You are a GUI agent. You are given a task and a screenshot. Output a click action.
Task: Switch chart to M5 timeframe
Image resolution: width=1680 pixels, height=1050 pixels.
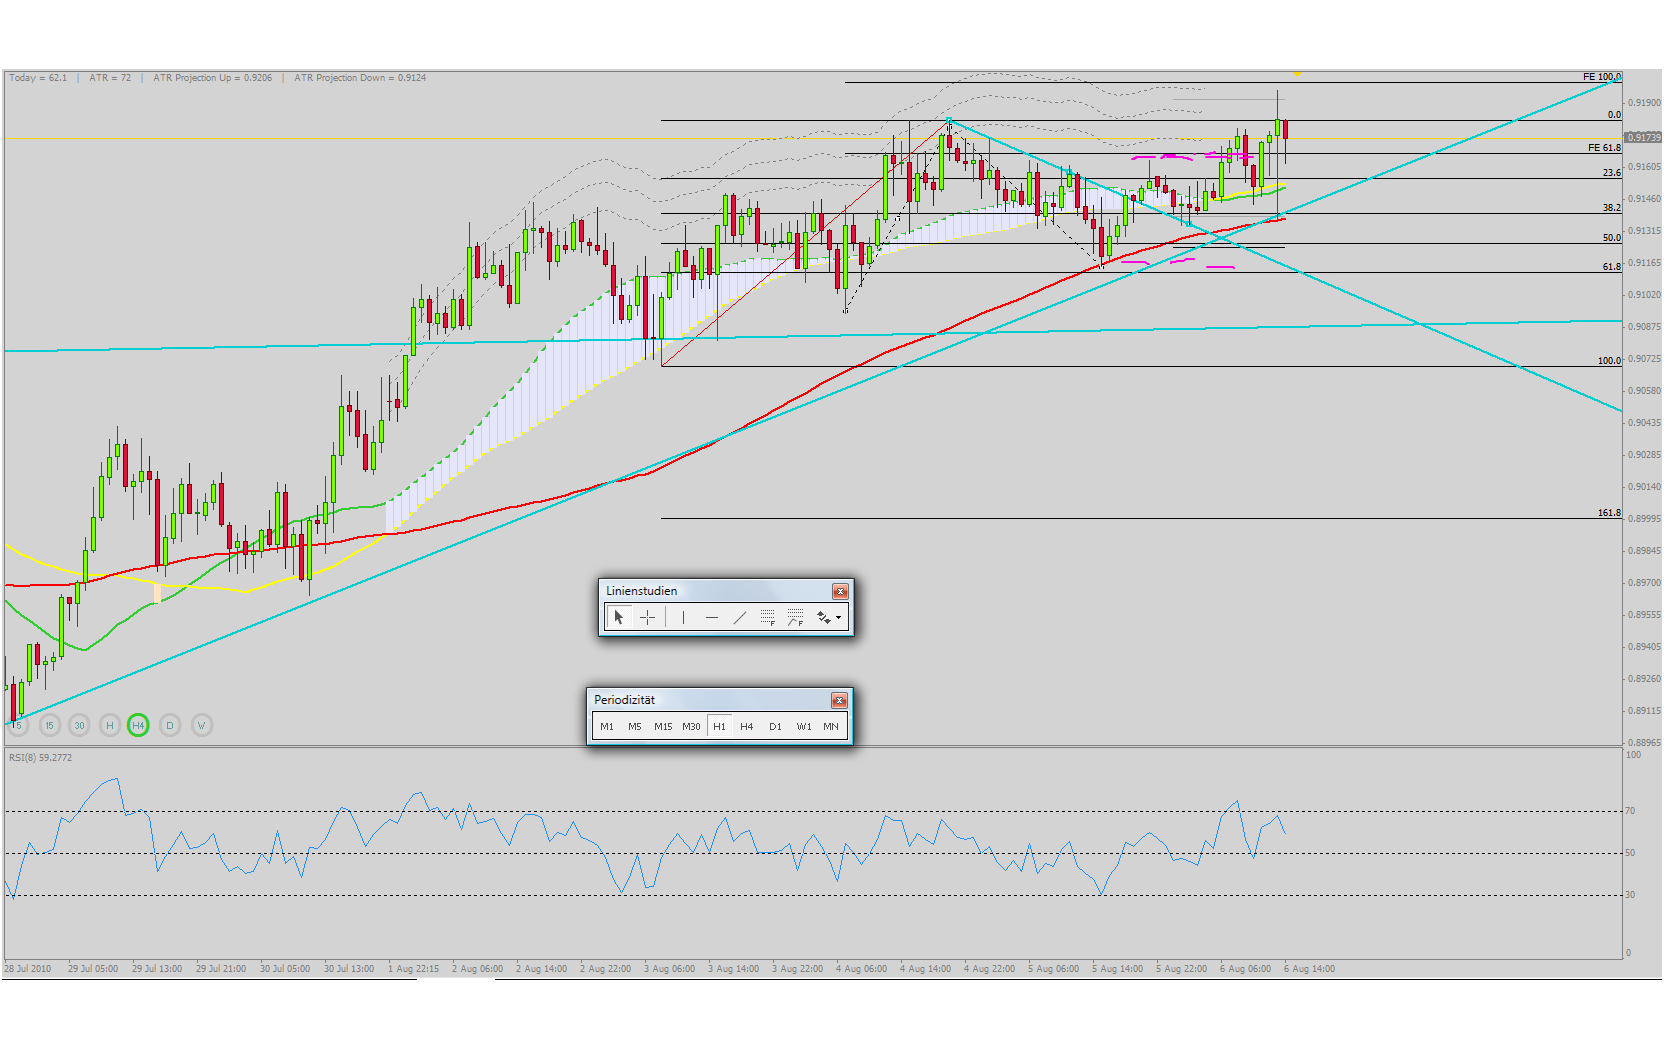(635, 726)
